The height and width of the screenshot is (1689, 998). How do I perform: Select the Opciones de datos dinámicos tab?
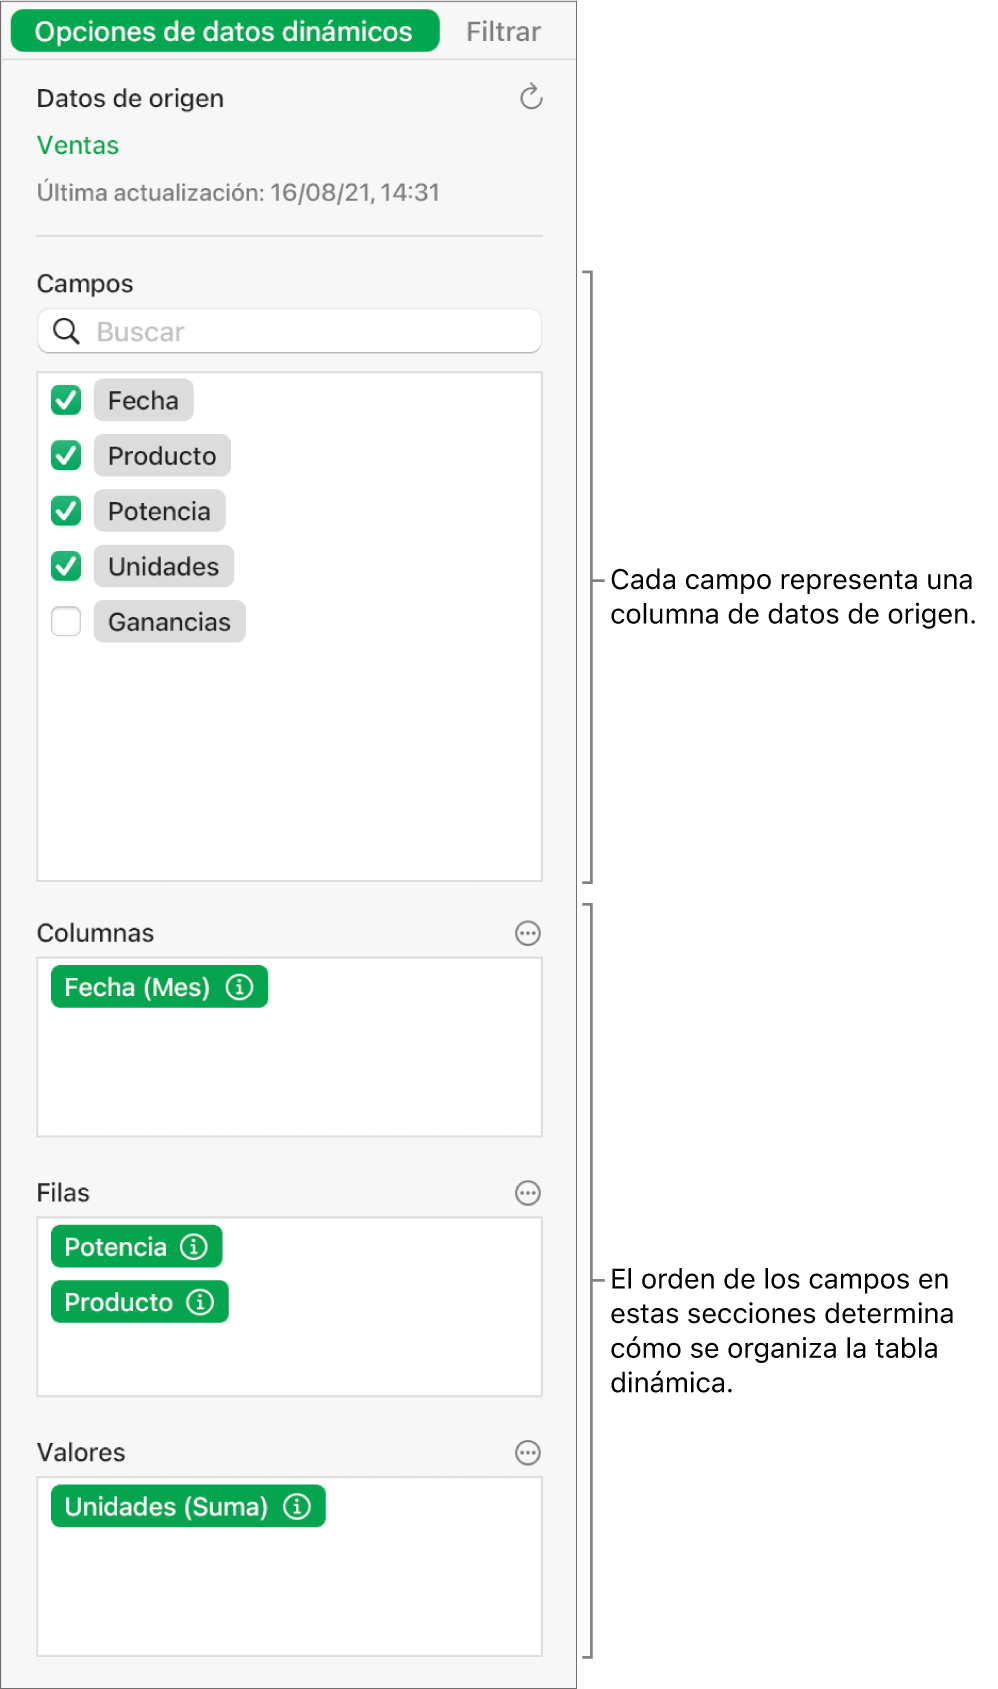222,31
